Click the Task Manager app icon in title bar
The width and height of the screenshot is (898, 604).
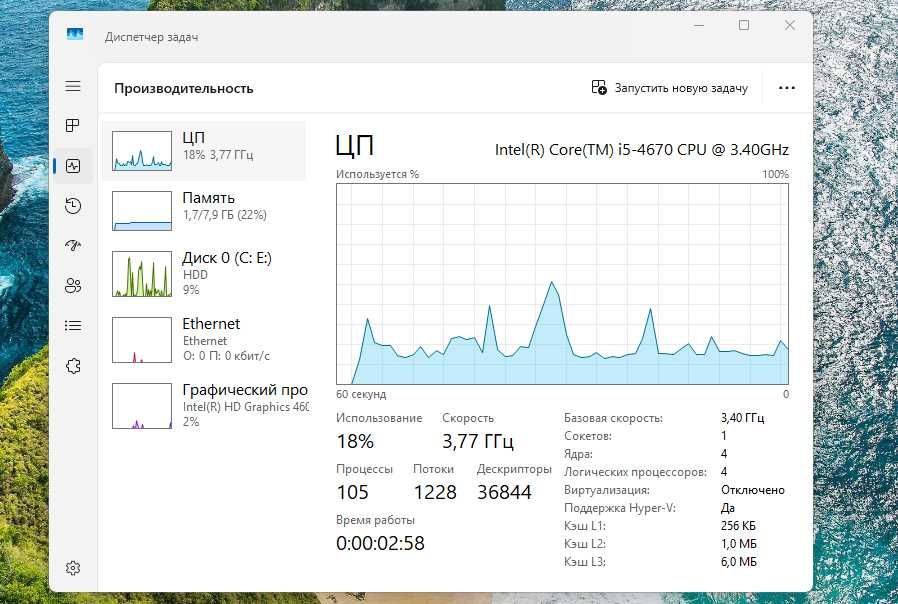point(74,34)
